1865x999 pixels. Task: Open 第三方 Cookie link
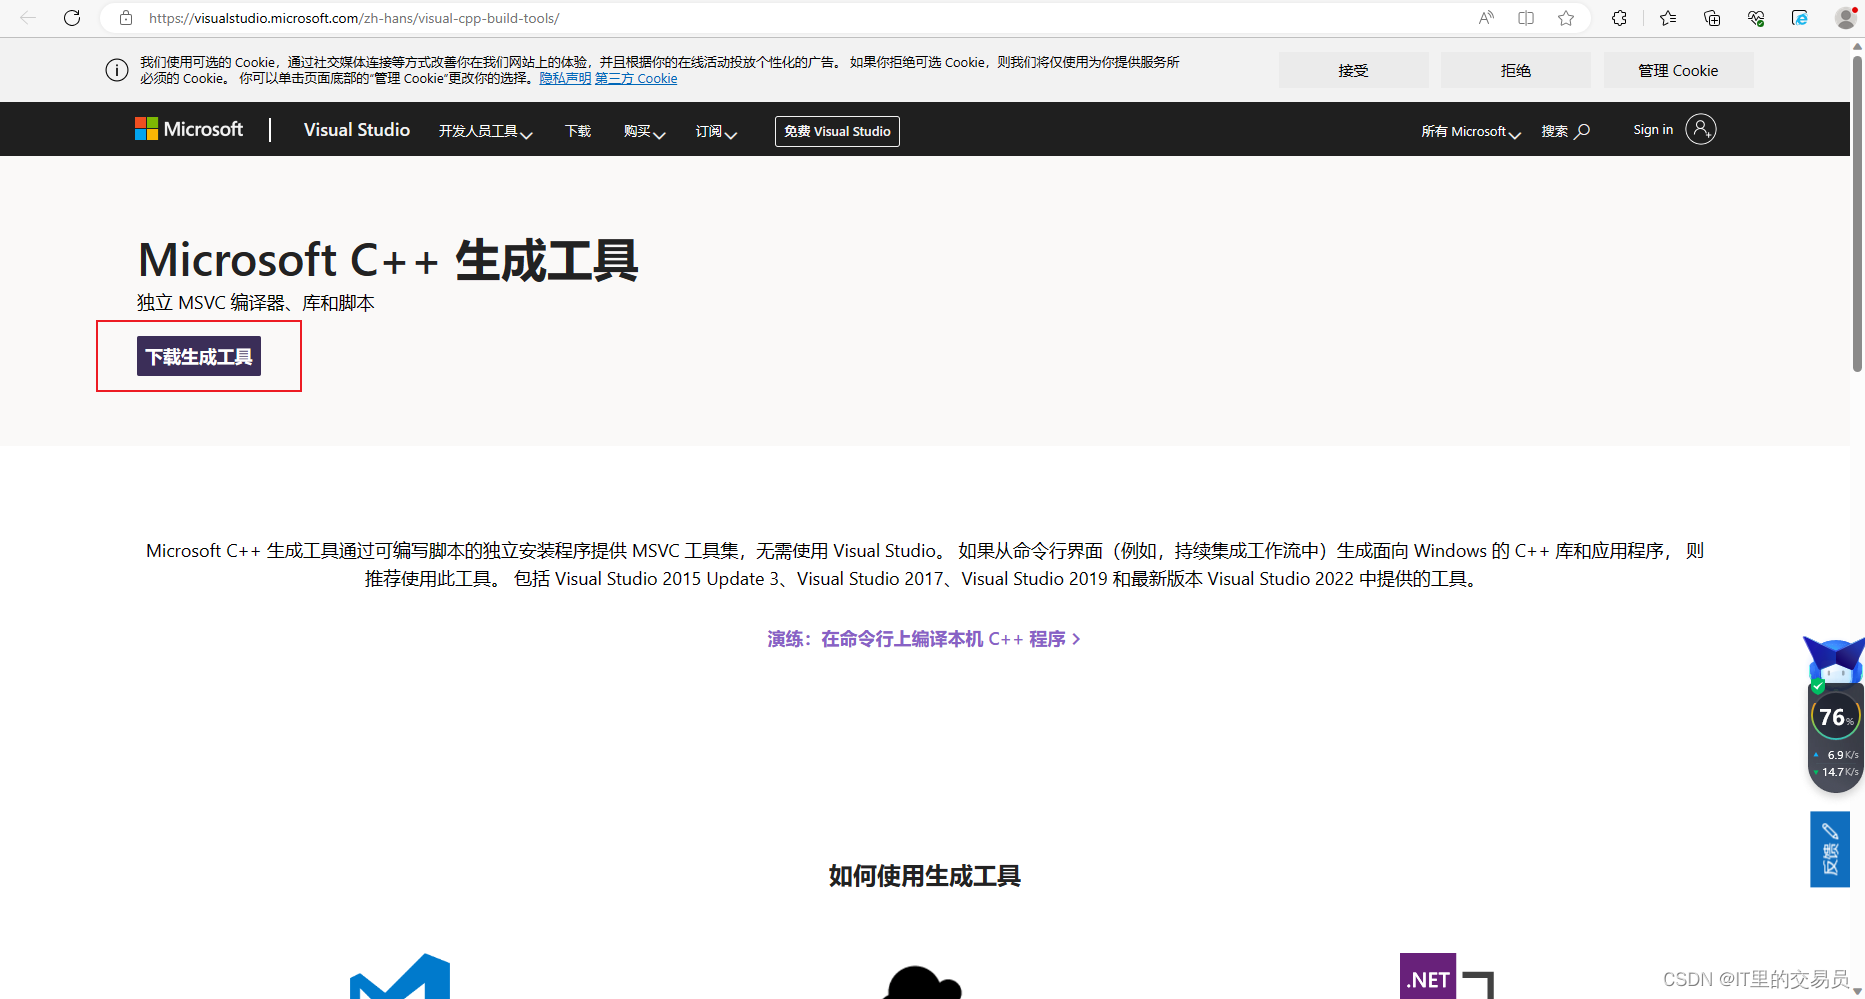point(636,78)
